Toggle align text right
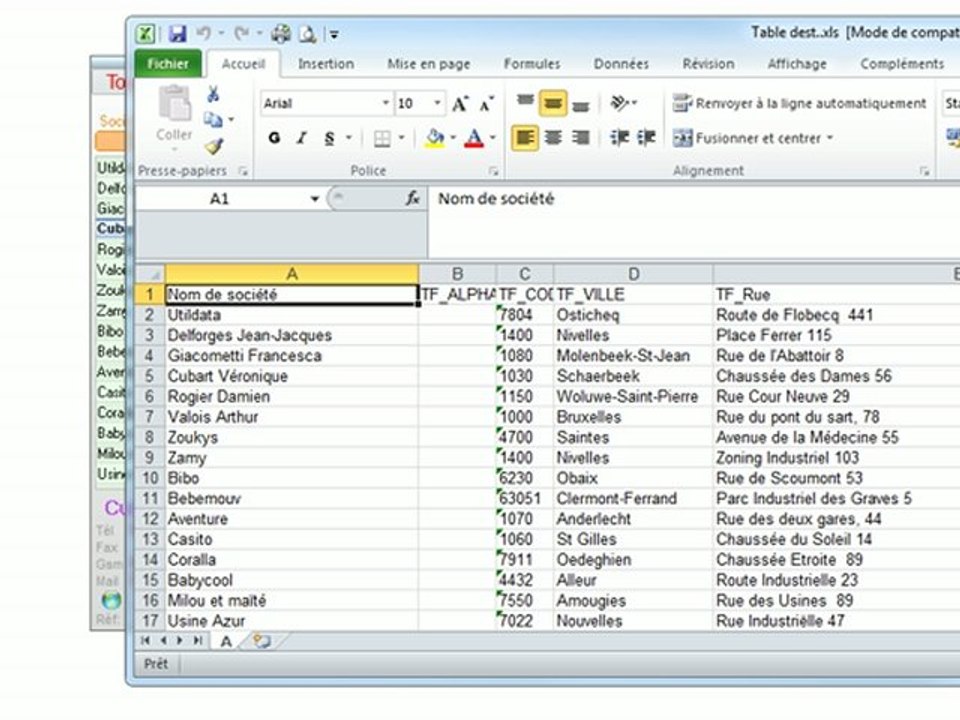 point(580,138)
